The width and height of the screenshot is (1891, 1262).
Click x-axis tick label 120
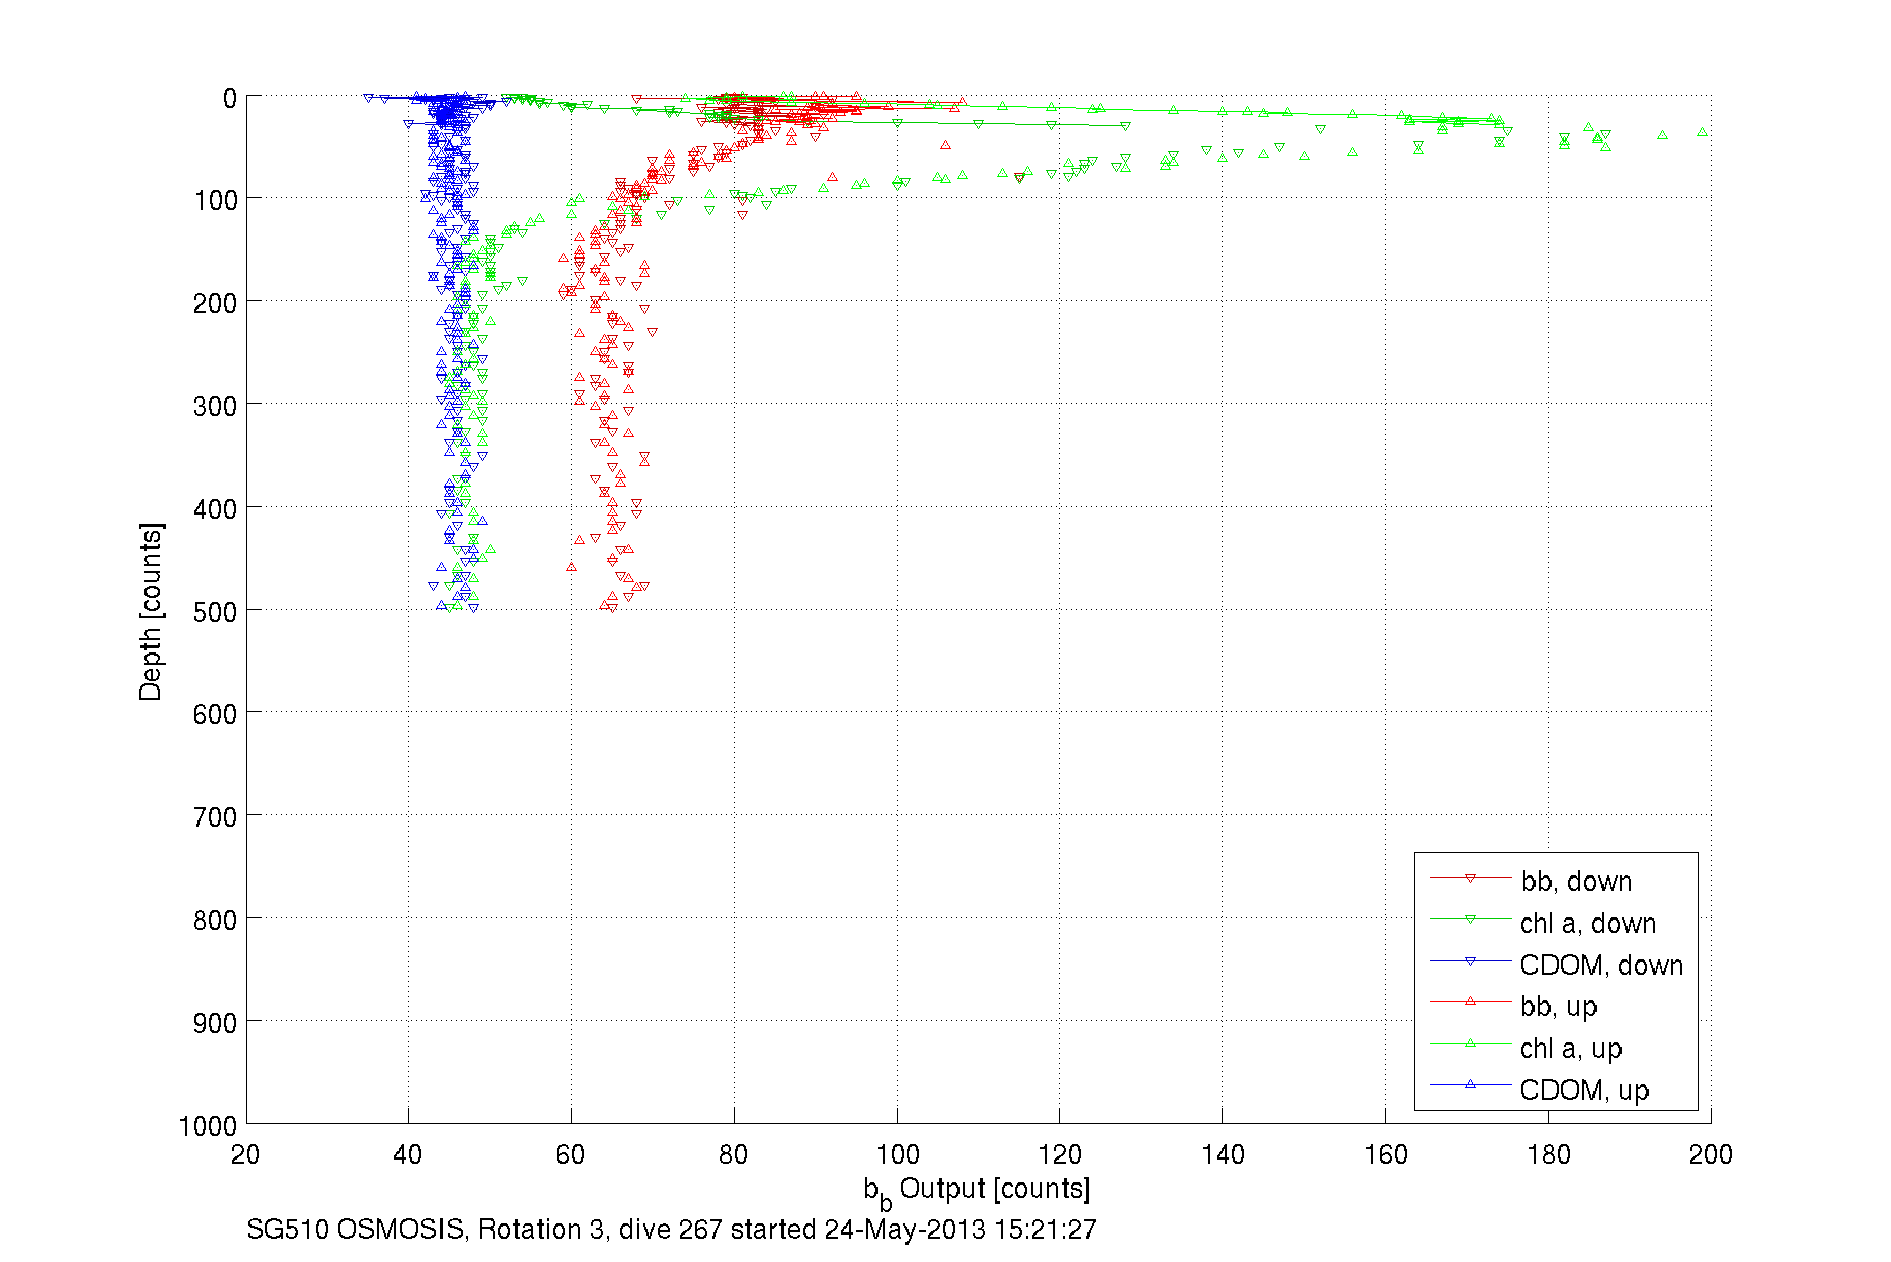tap(1060, 1155)
